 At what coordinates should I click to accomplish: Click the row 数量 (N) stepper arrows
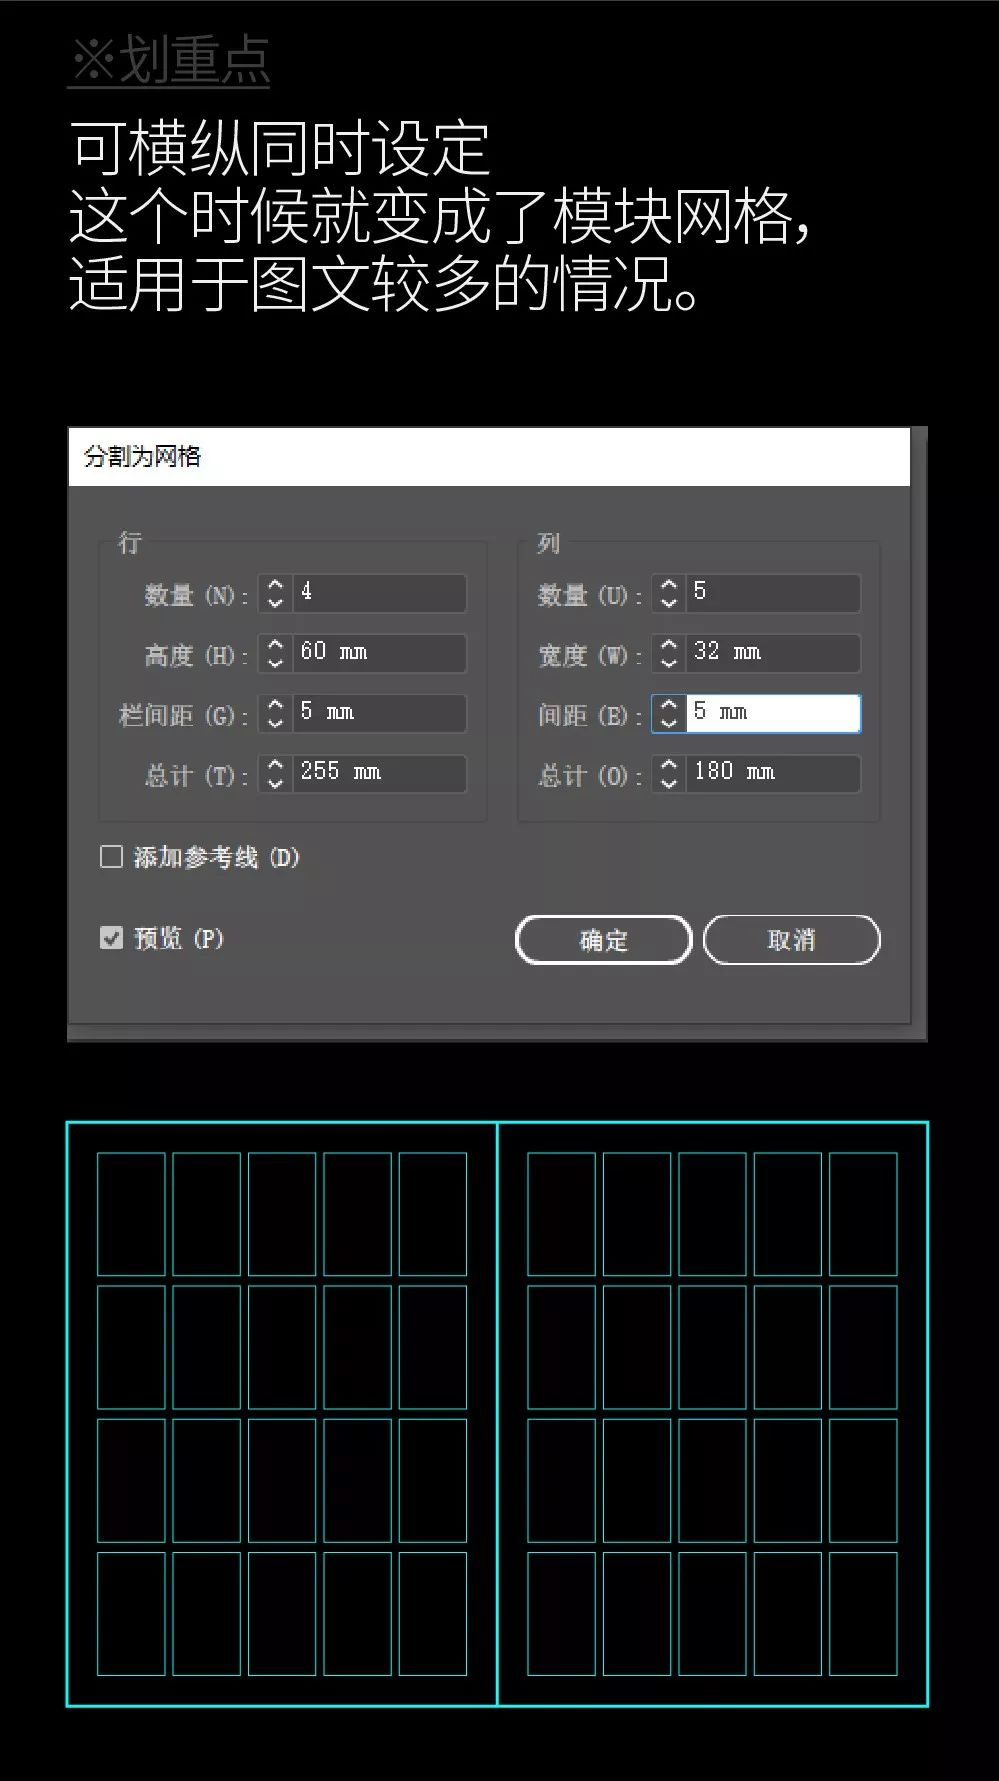tap(275, 593)
